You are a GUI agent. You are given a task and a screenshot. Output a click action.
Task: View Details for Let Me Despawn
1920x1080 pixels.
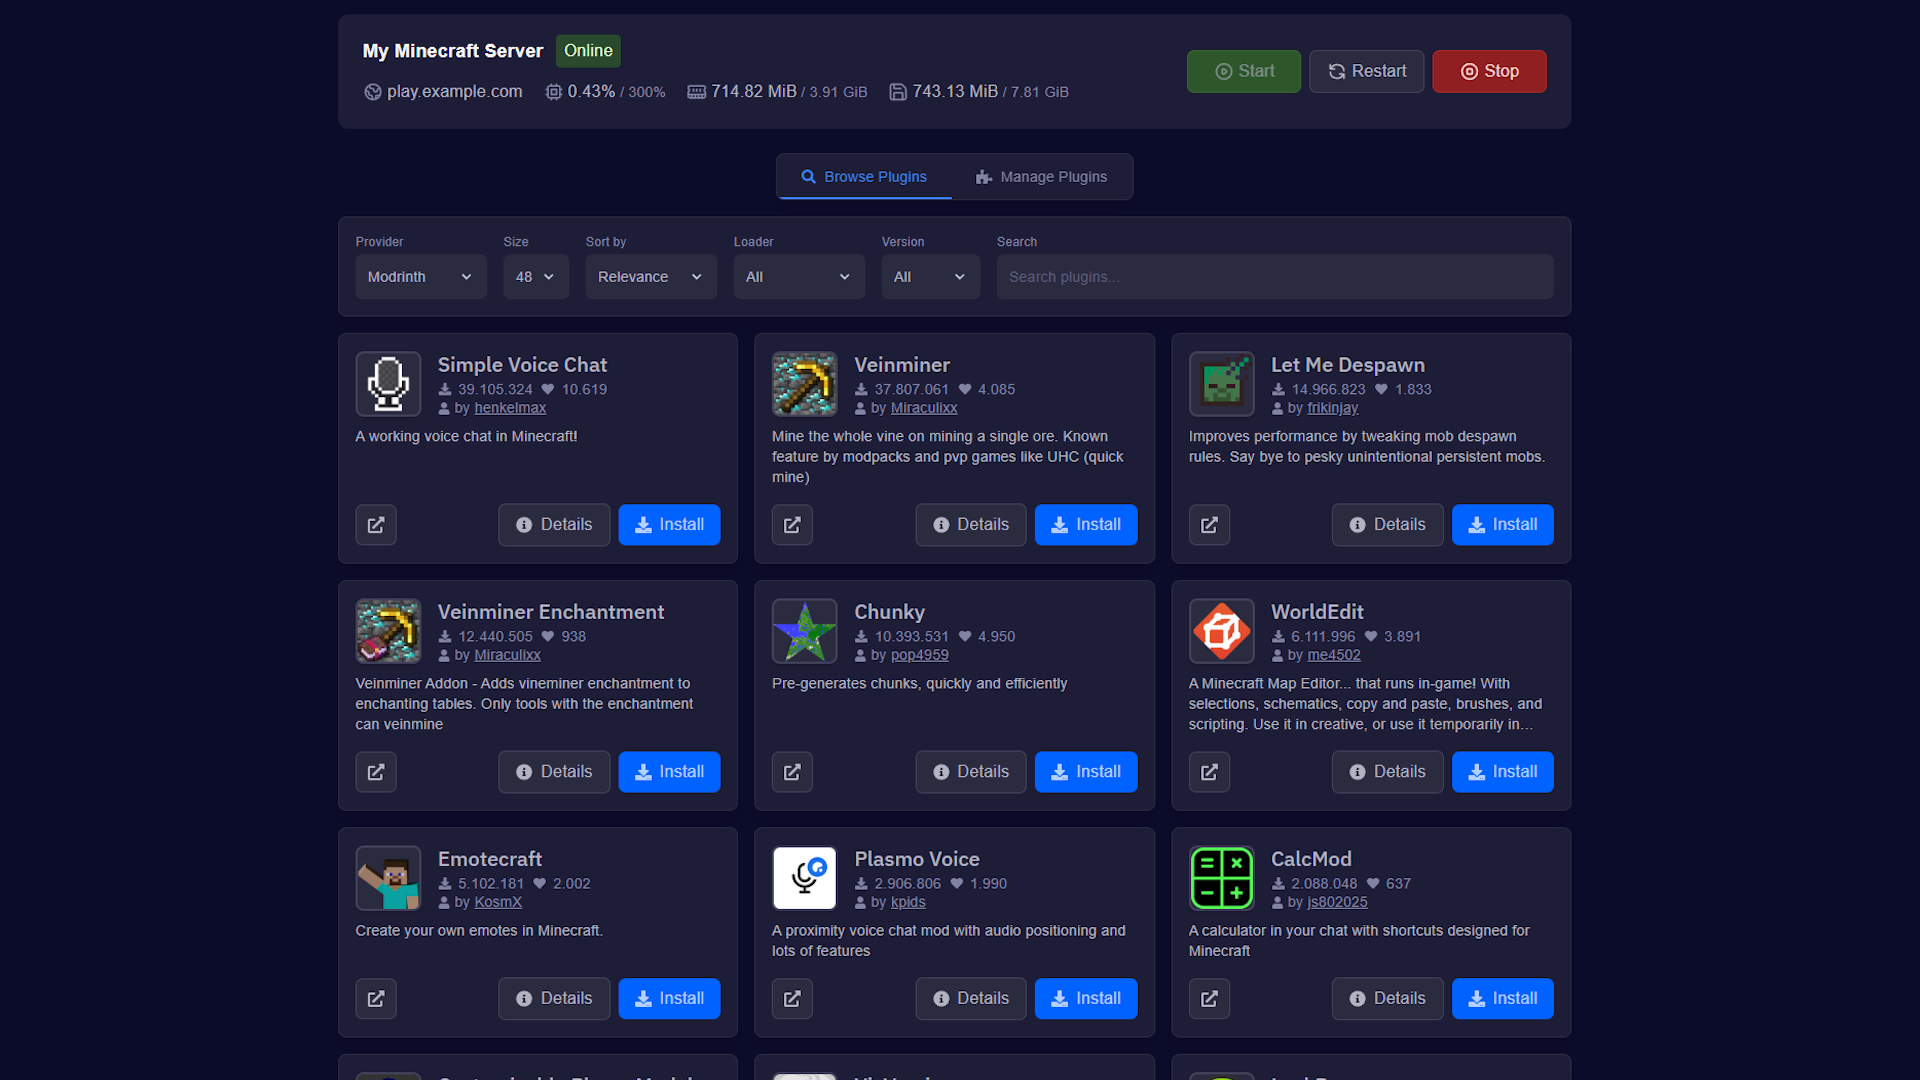click(x=1387, y=525)
